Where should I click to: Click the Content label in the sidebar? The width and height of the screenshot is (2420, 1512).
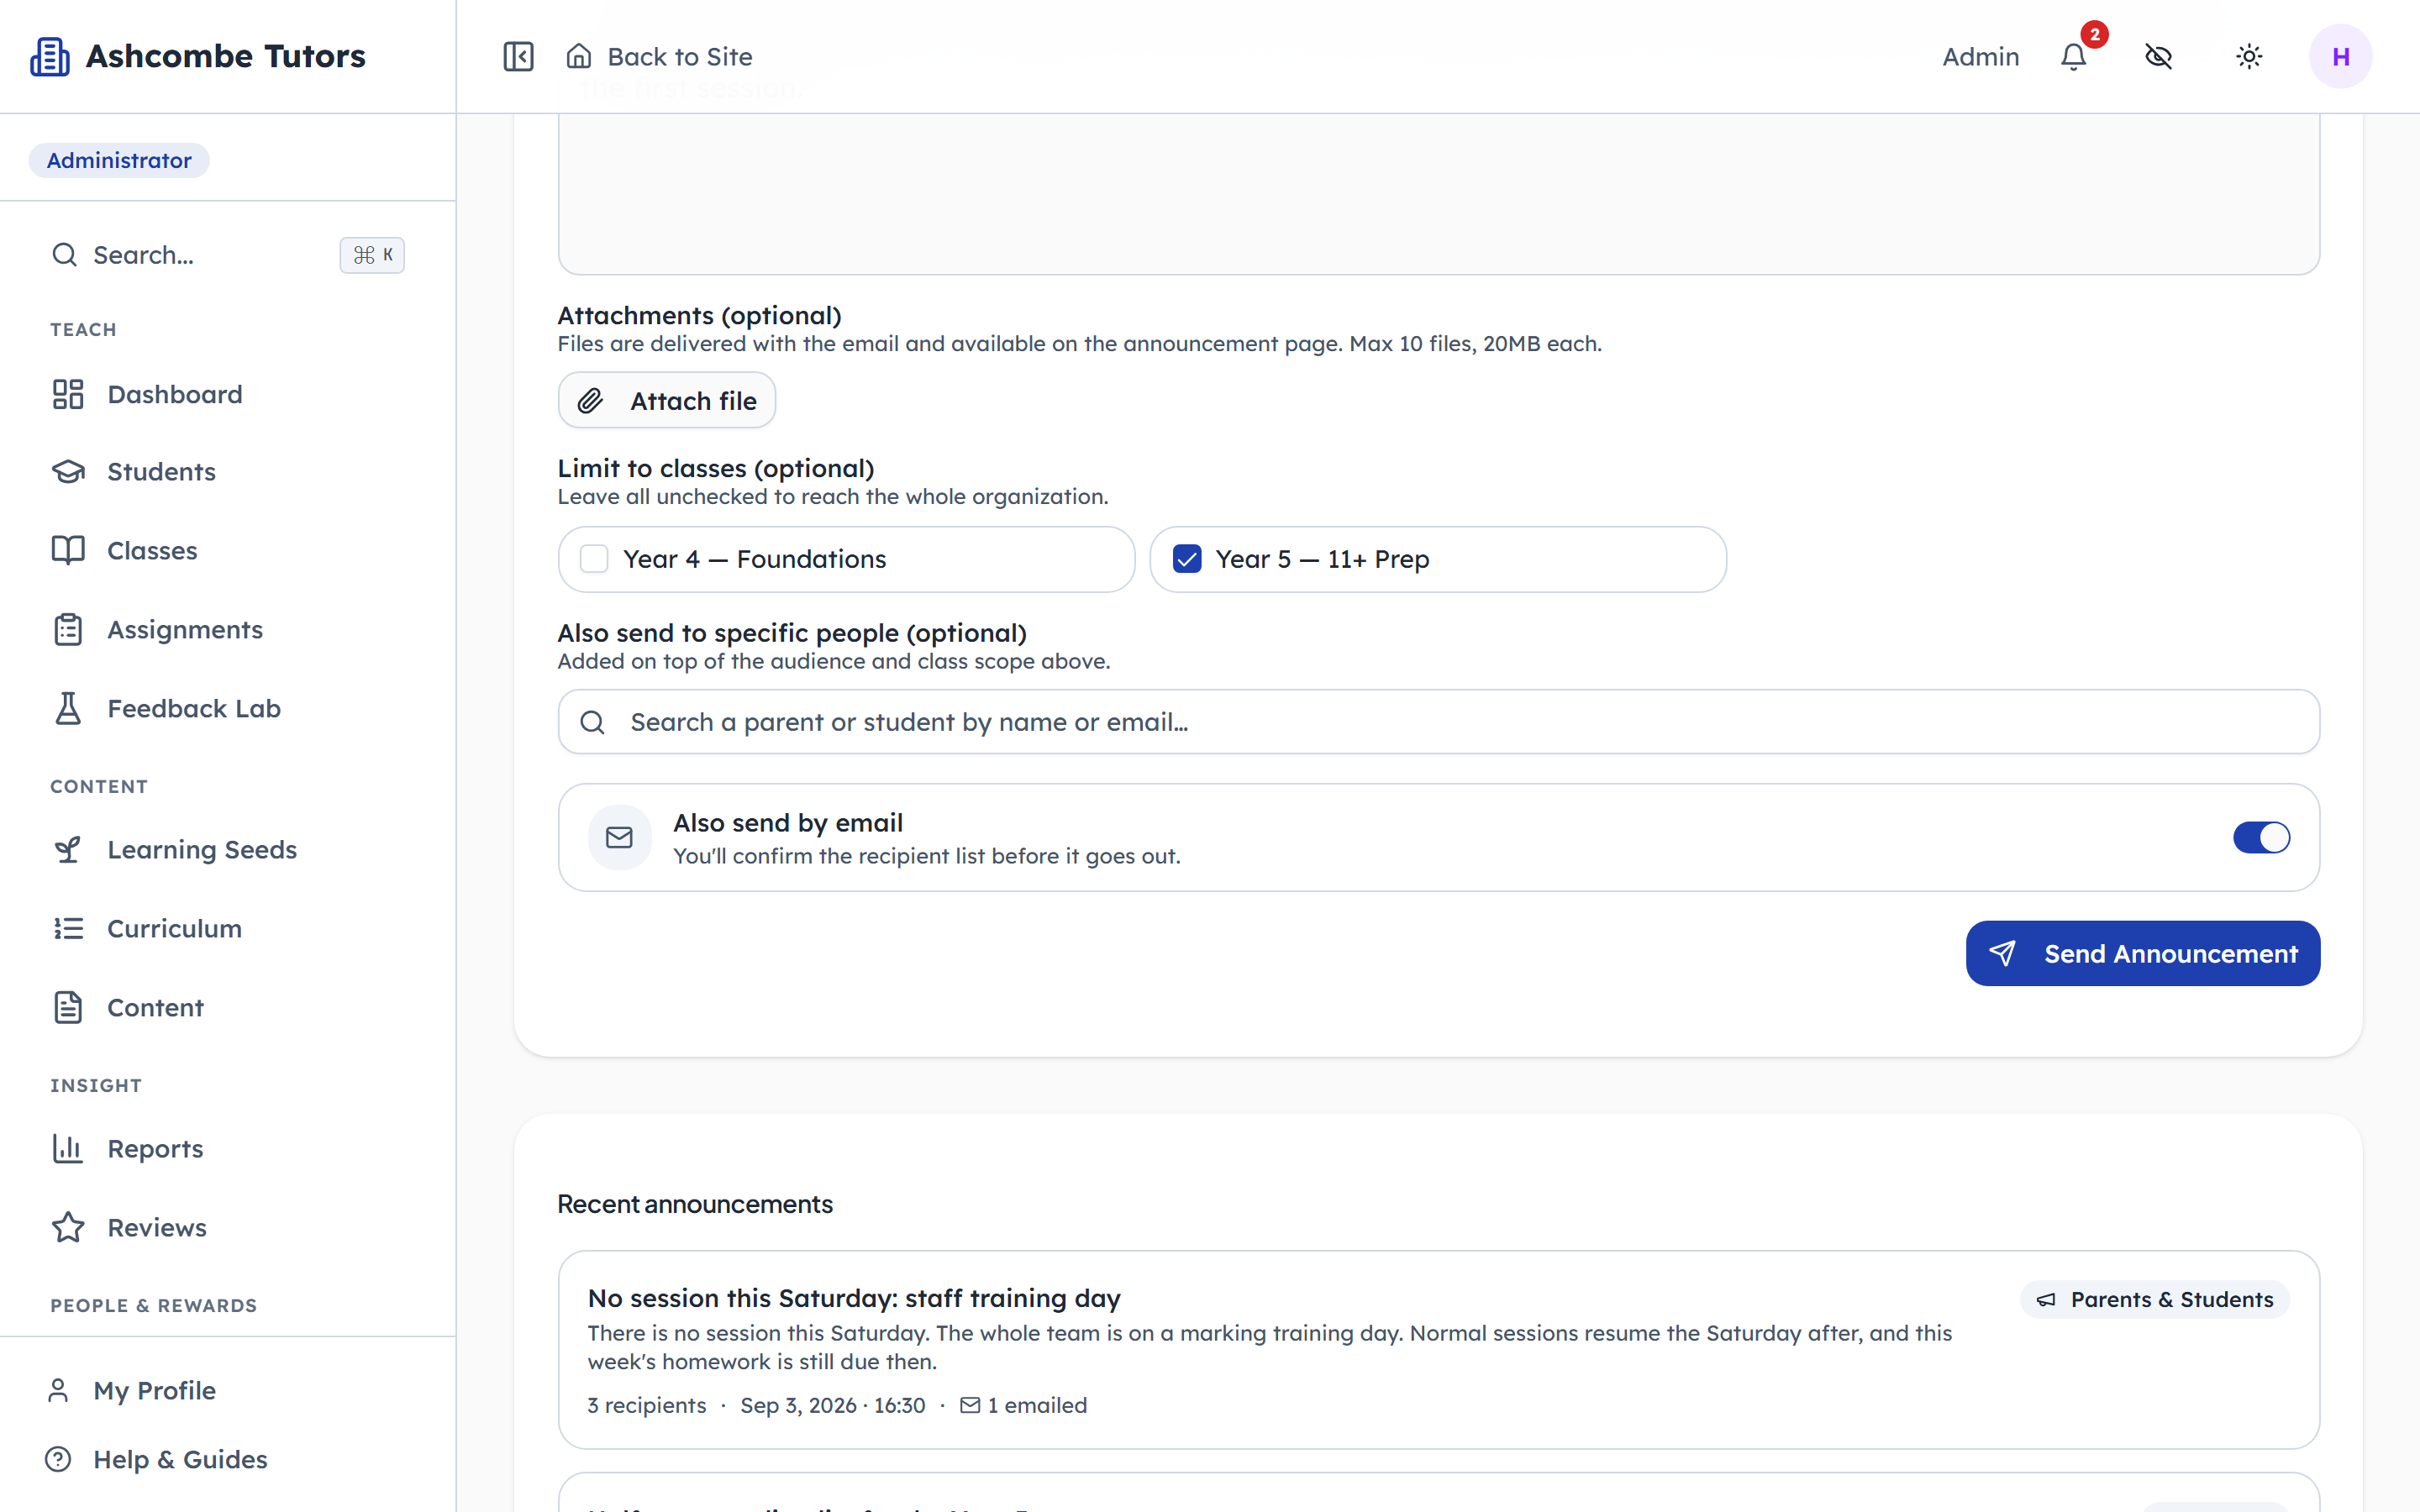[x=155, y=1007]
